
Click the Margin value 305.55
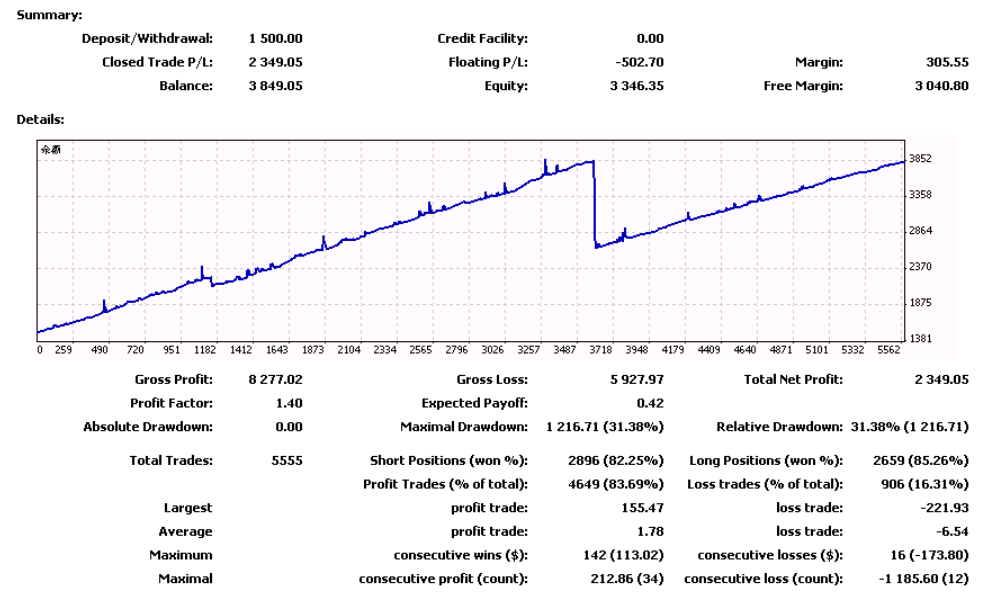click(947, 62)
